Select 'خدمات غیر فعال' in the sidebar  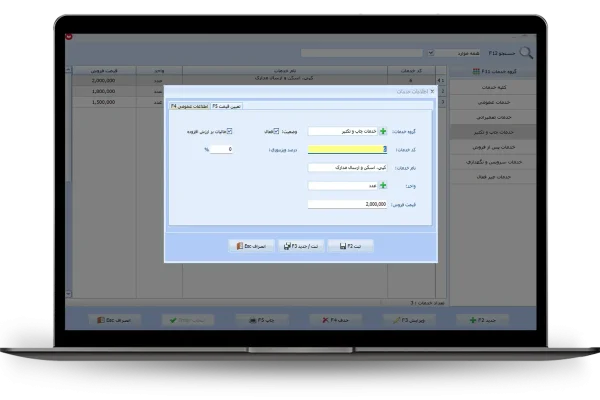(493, 177)
